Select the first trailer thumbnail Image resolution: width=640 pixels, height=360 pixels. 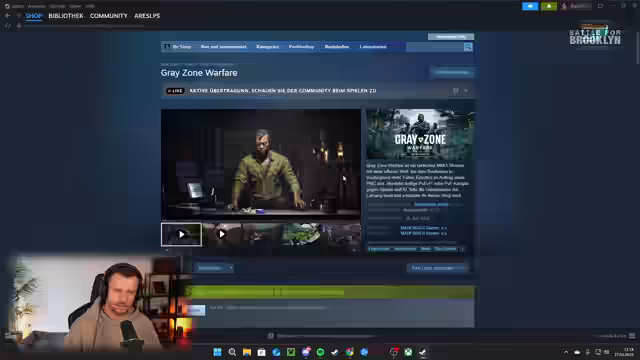coord(181,234)
